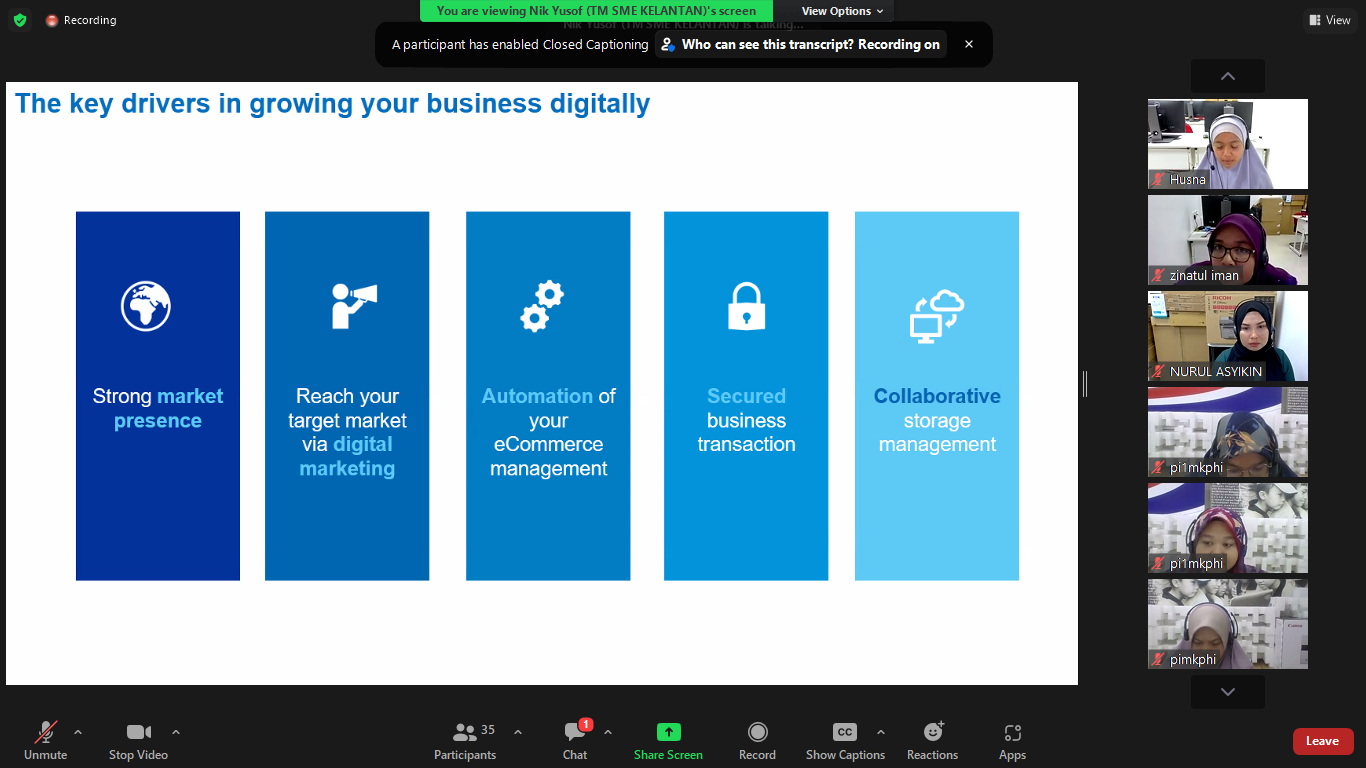Click the green encryption shield icon
The width and height of the screenshot is (1366, 768).
[20, 20]
